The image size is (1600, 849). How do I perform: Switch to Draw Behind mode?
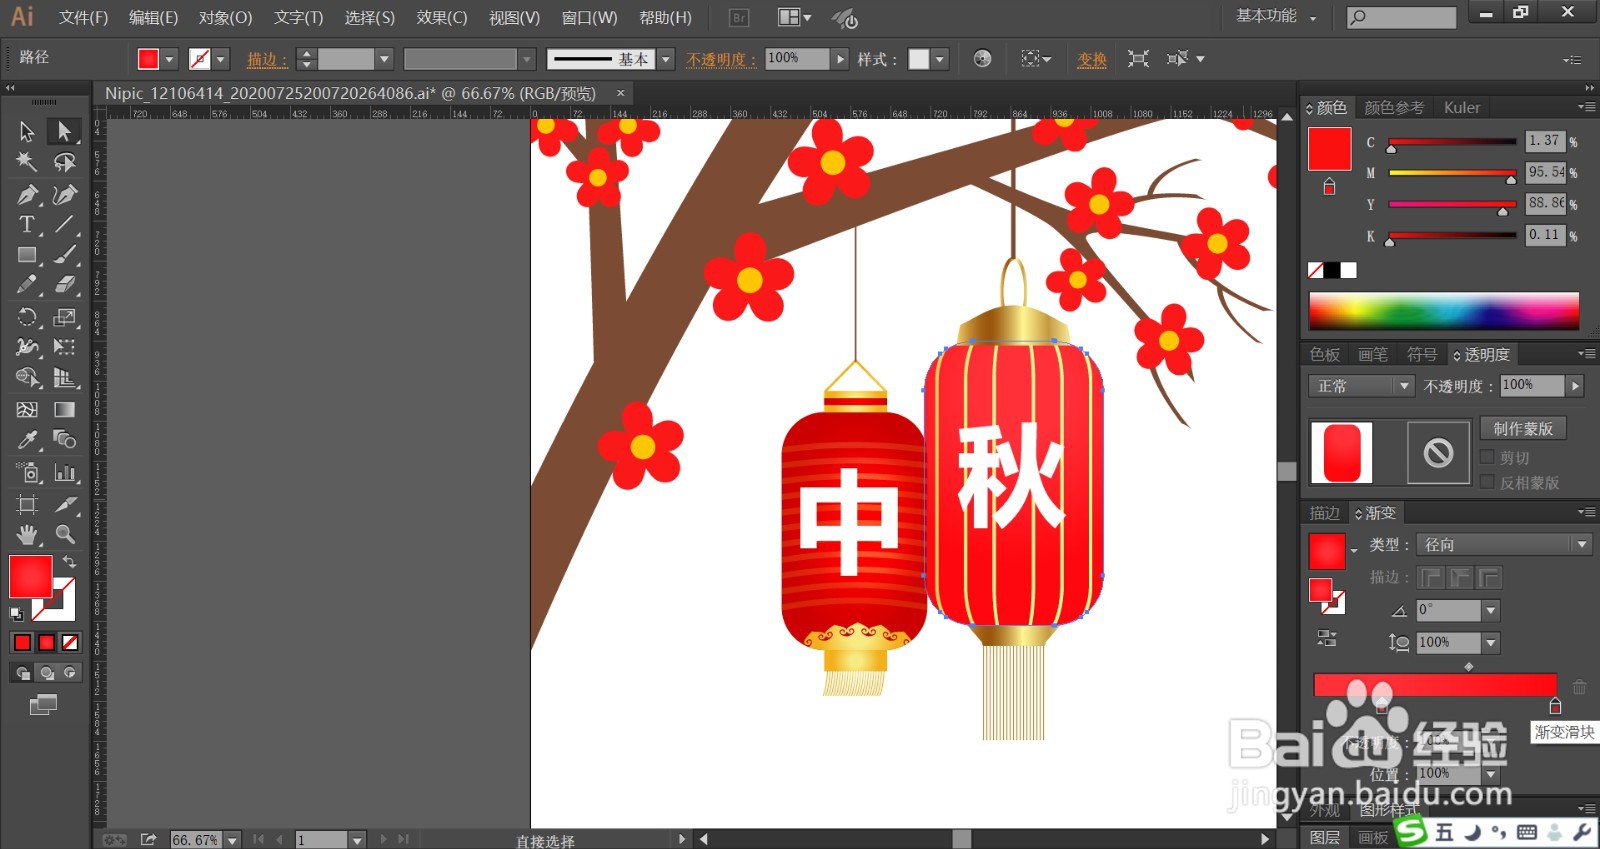coord(46,673)
